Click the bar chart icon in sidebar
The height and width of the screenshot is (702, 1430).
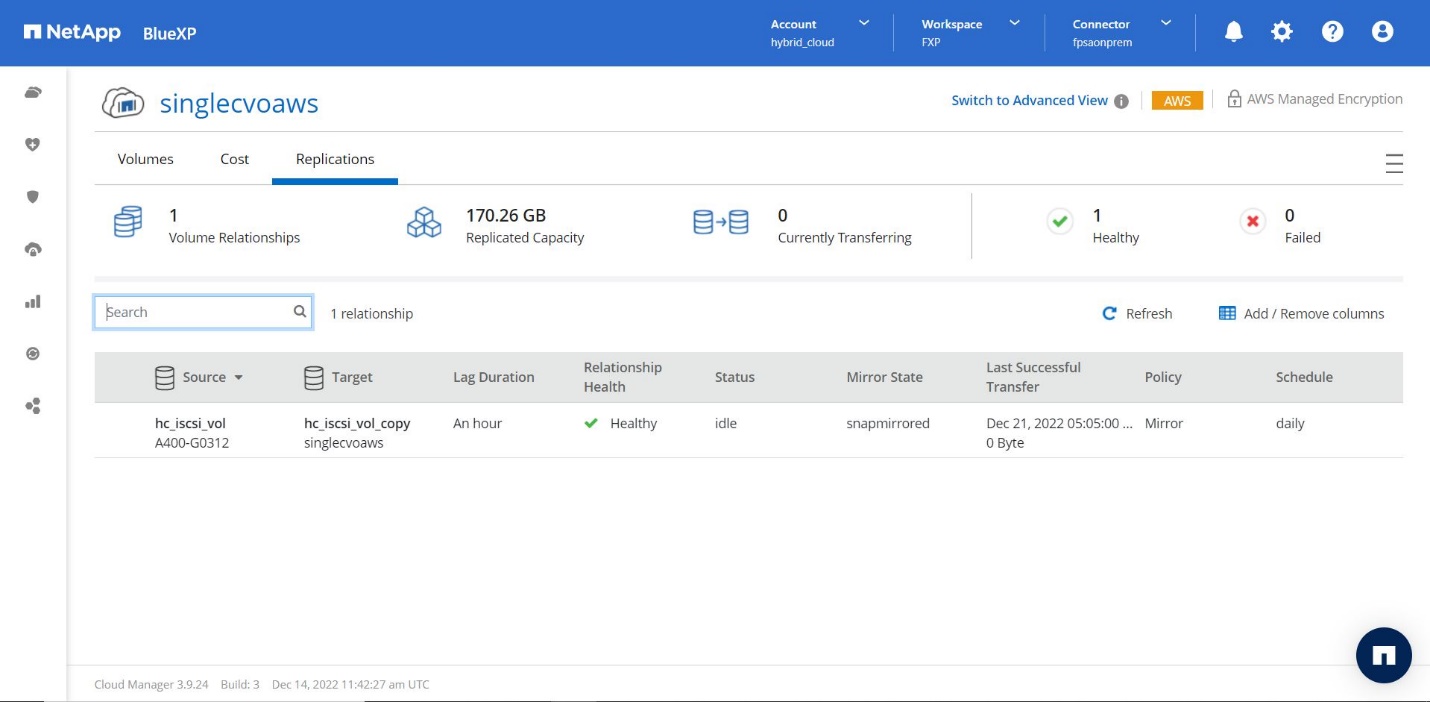tap(33, 301)
